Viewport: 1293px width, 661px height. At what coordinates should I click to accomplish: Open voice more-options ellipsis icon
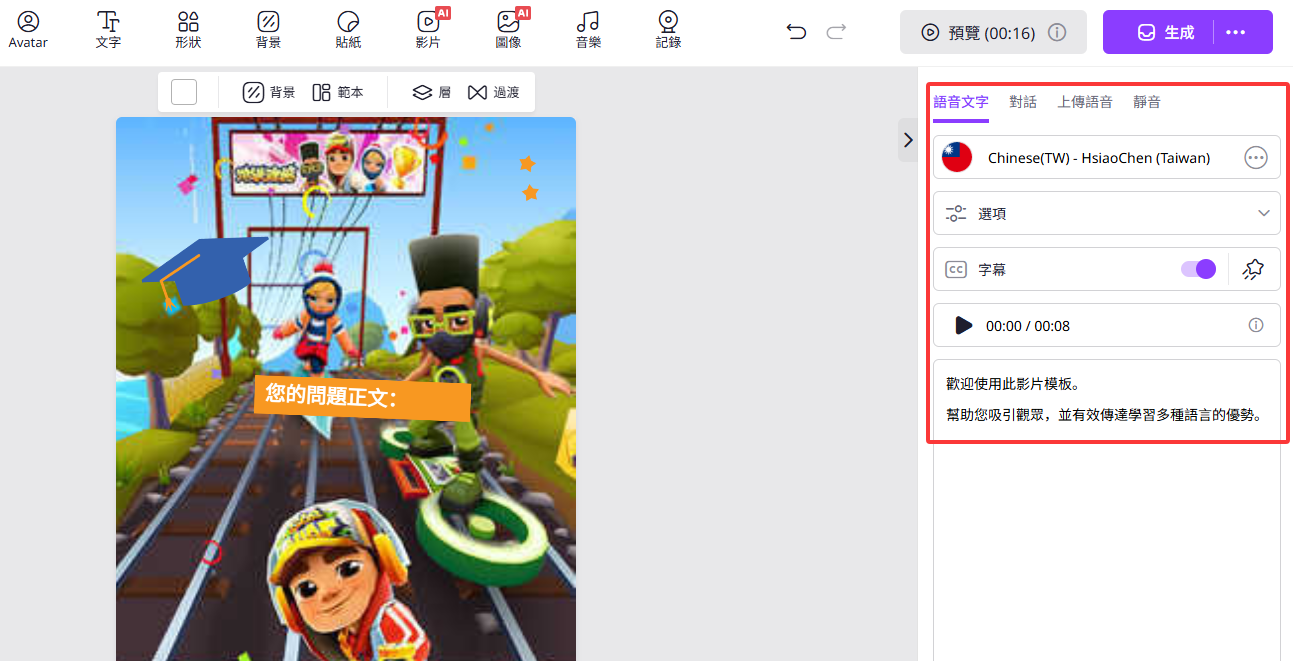[1256, 157]
